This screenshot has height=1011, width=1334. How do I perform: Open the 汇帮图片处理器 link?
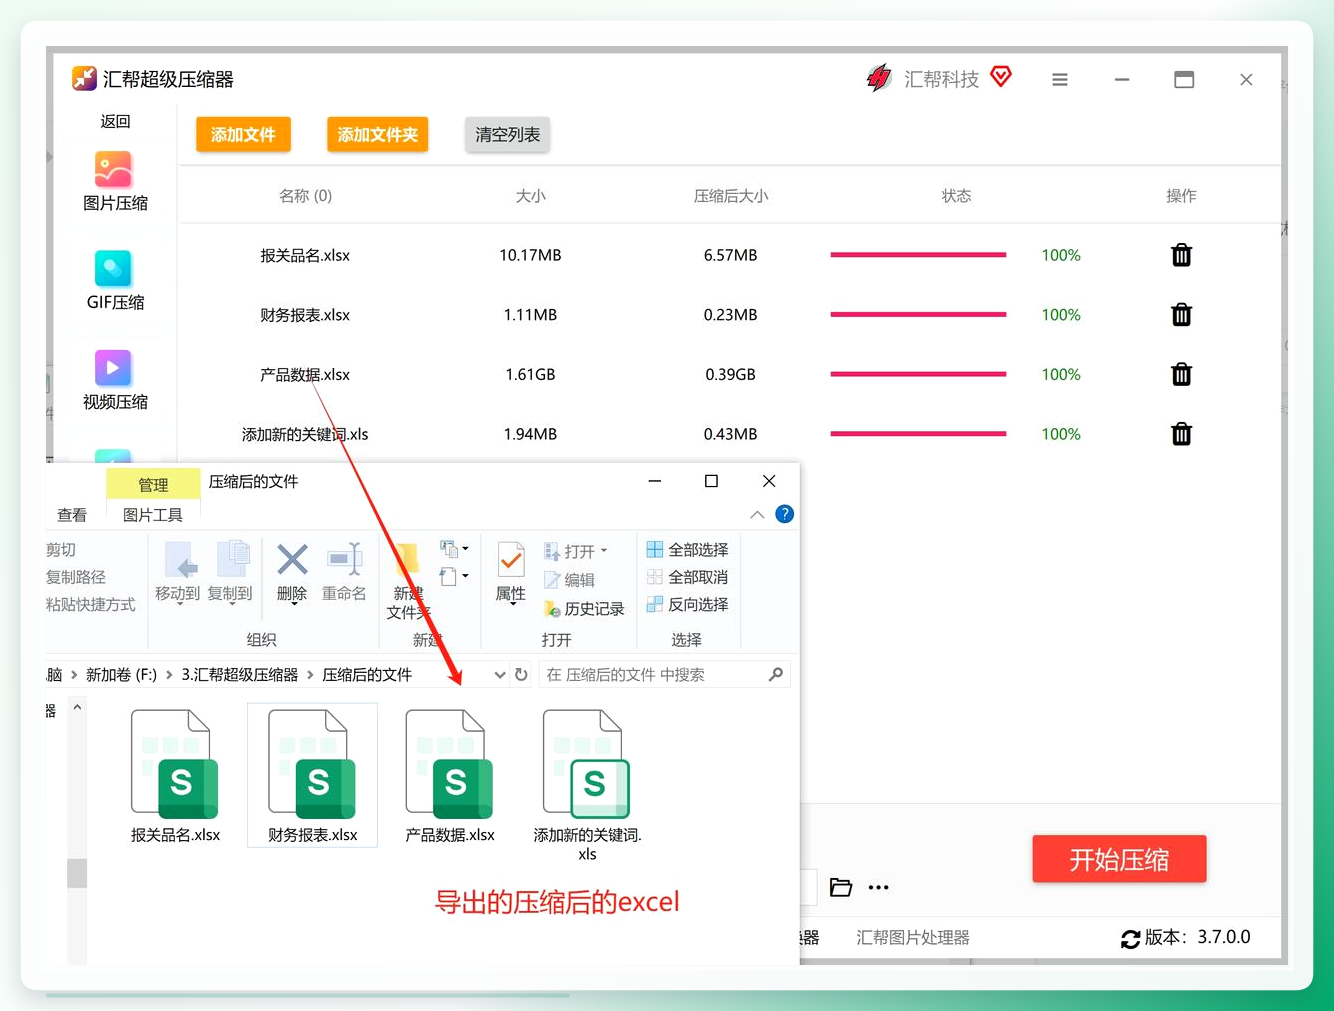(913, 938)
